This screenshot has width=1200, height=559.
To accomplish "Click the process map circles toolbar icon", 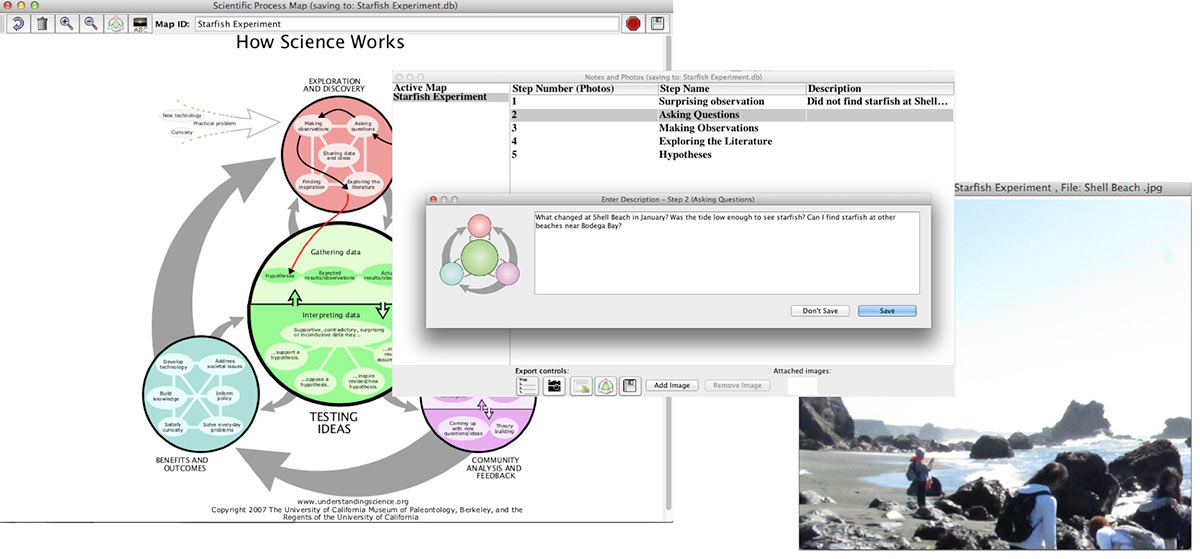I will pos(116,23).
